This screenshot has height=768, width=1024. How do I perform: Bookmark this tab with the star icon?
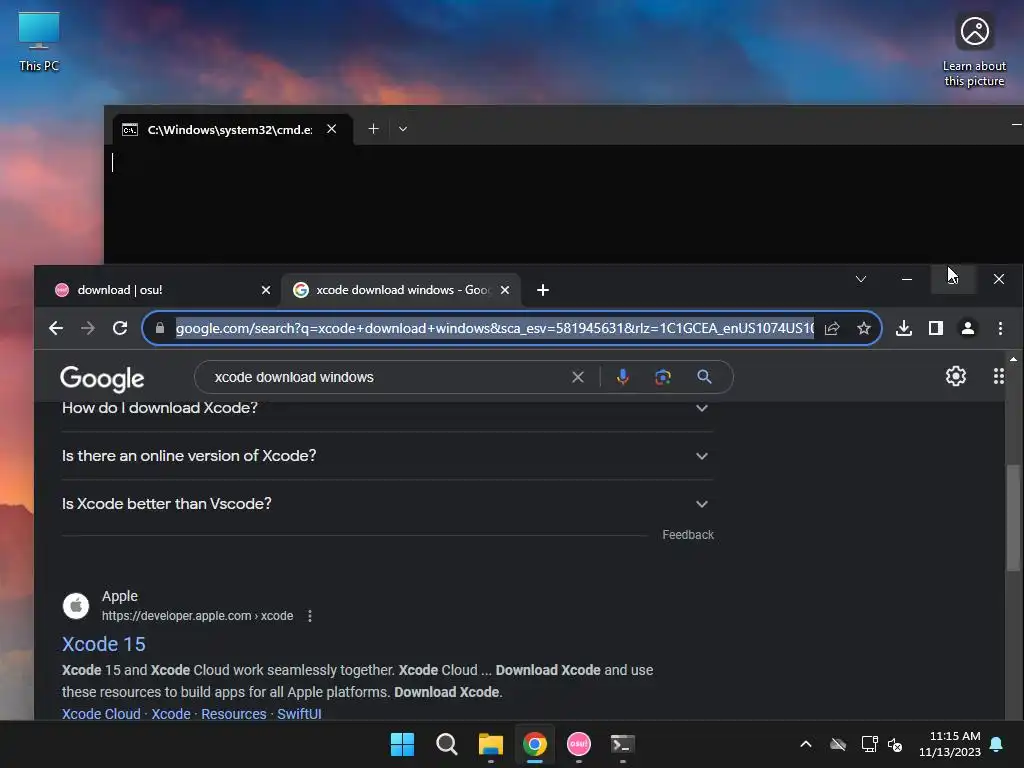coord(864,328)
